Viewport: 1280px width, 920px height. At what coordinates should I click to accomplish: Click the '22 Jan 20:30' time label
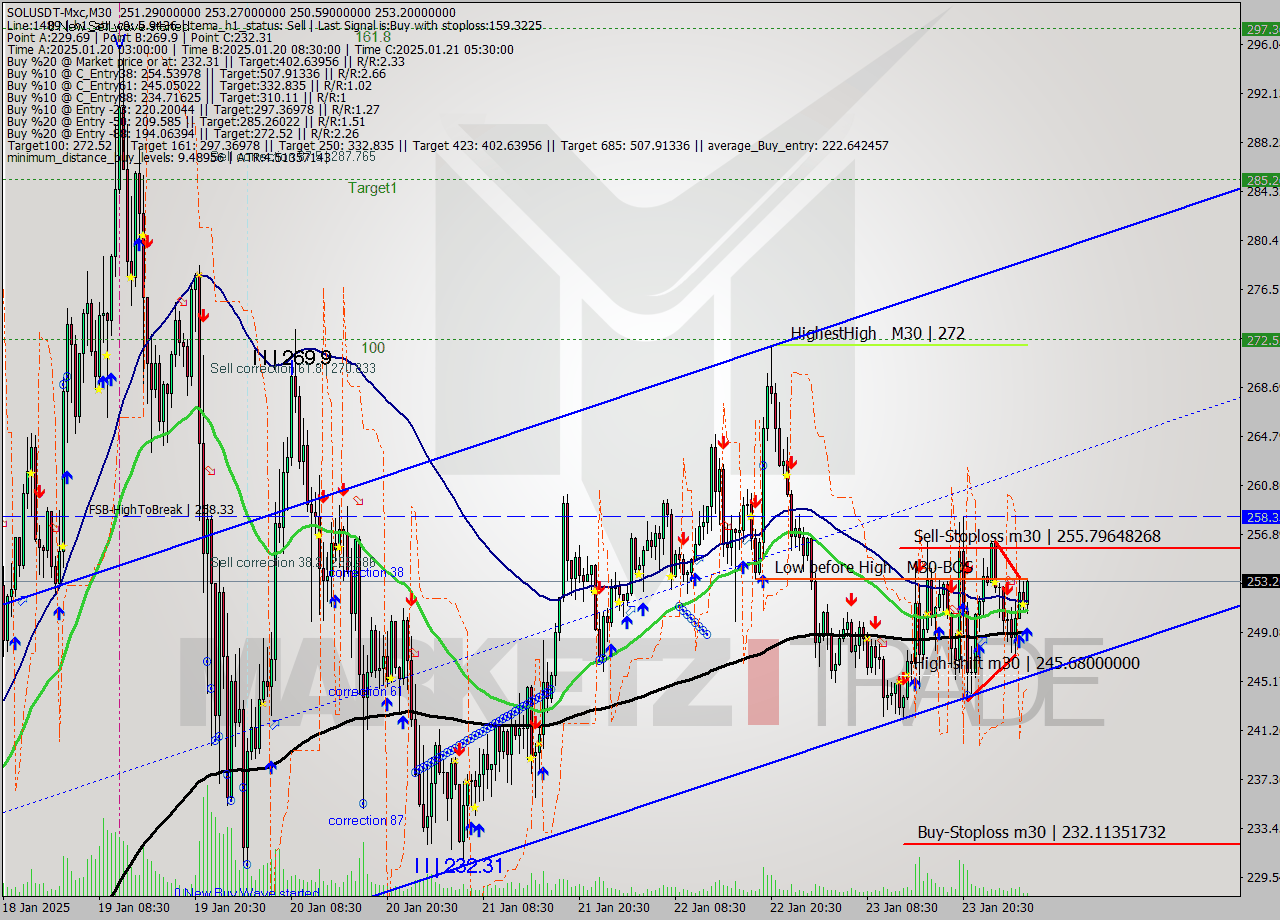coord(805,908)
